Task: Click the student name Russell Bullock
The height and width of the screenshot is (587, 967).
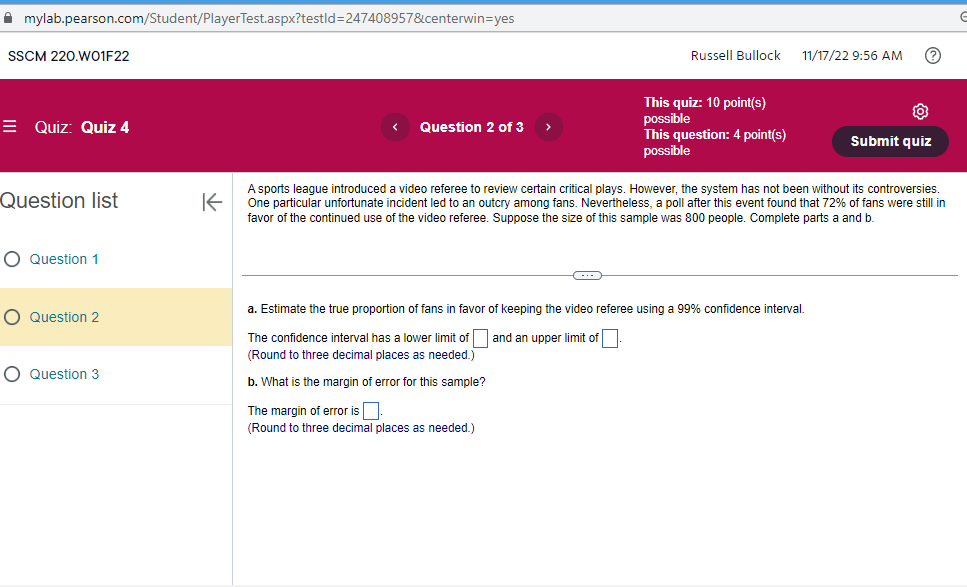Action: [736, 55]
